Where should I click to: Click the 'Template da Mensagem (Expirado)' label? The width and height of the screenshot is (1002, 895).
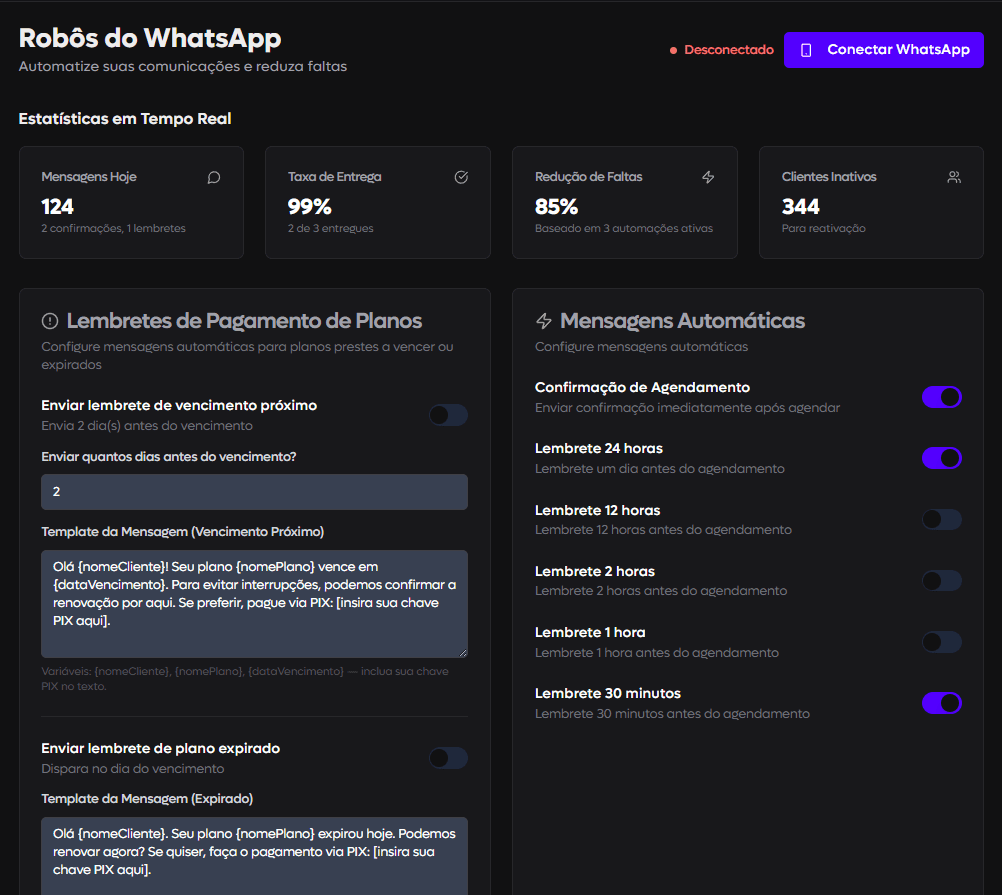(147, 799)
